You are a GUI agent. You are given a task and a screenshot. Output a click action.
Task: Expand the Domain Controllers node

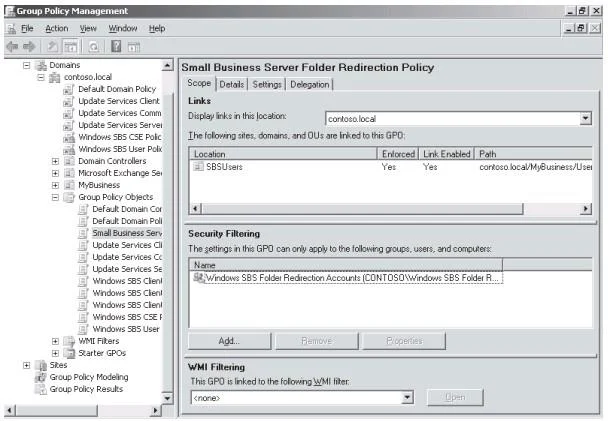tap(55, 161)
